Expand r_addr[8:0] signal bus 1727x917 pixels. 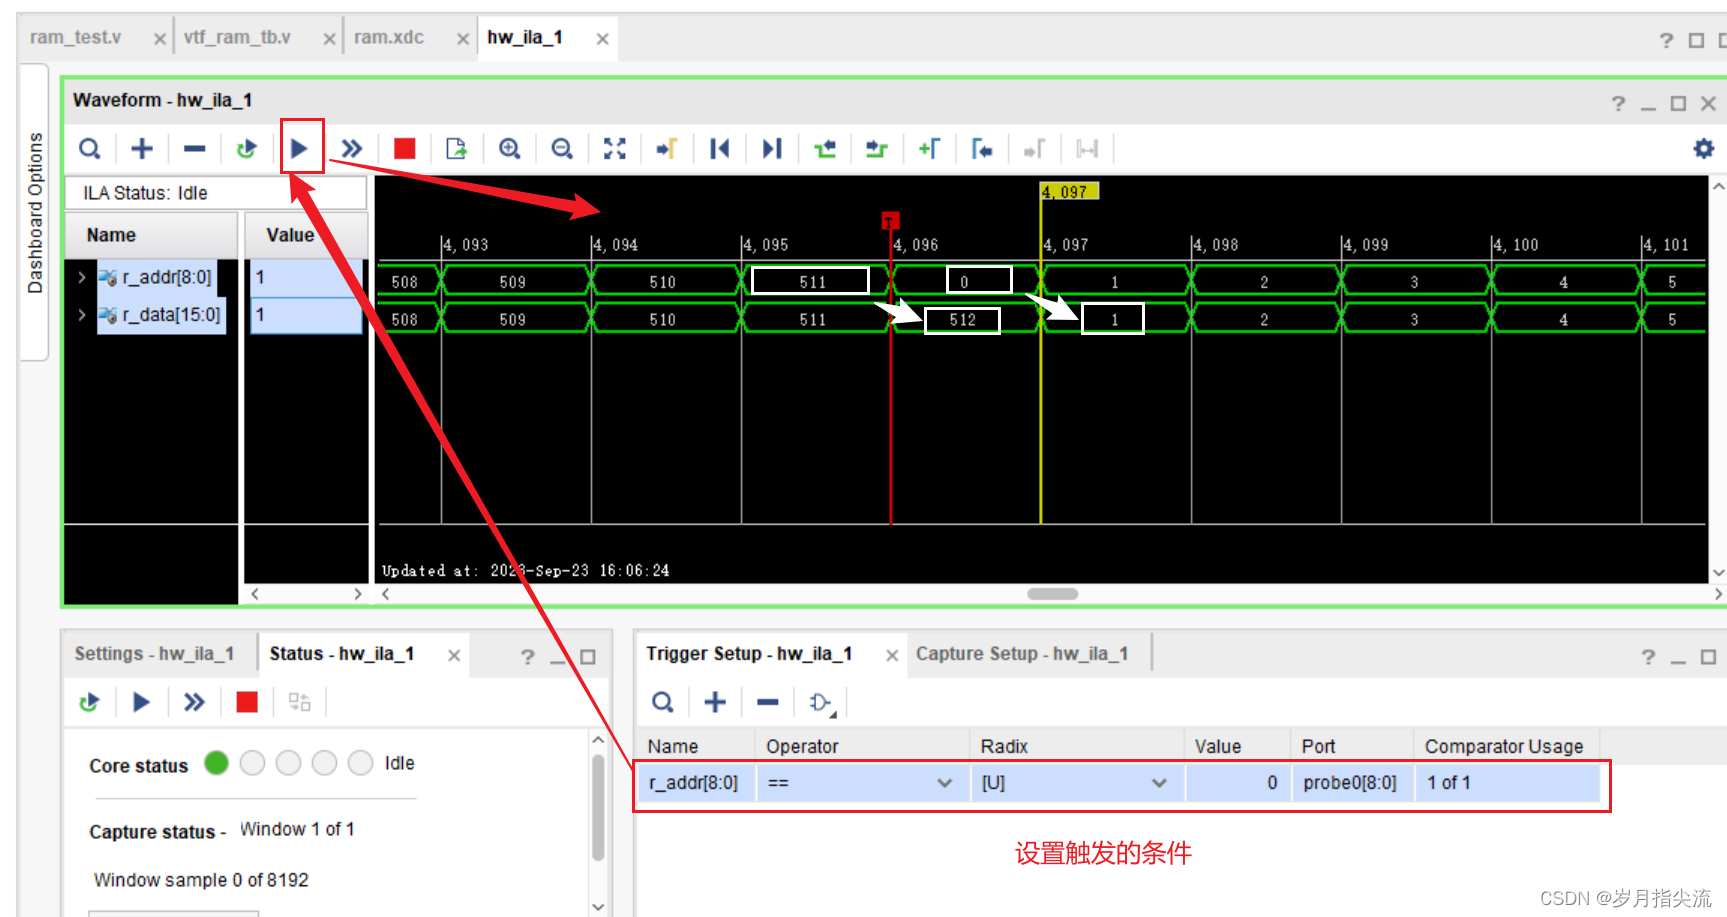[x=82, y=277]
